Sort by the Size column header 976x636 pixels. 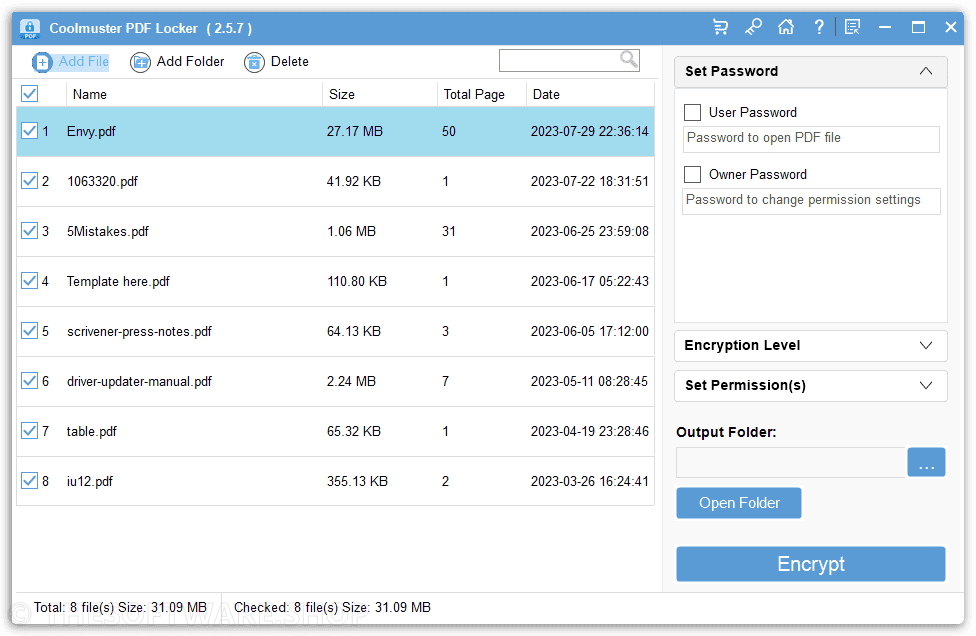point(342,94)
